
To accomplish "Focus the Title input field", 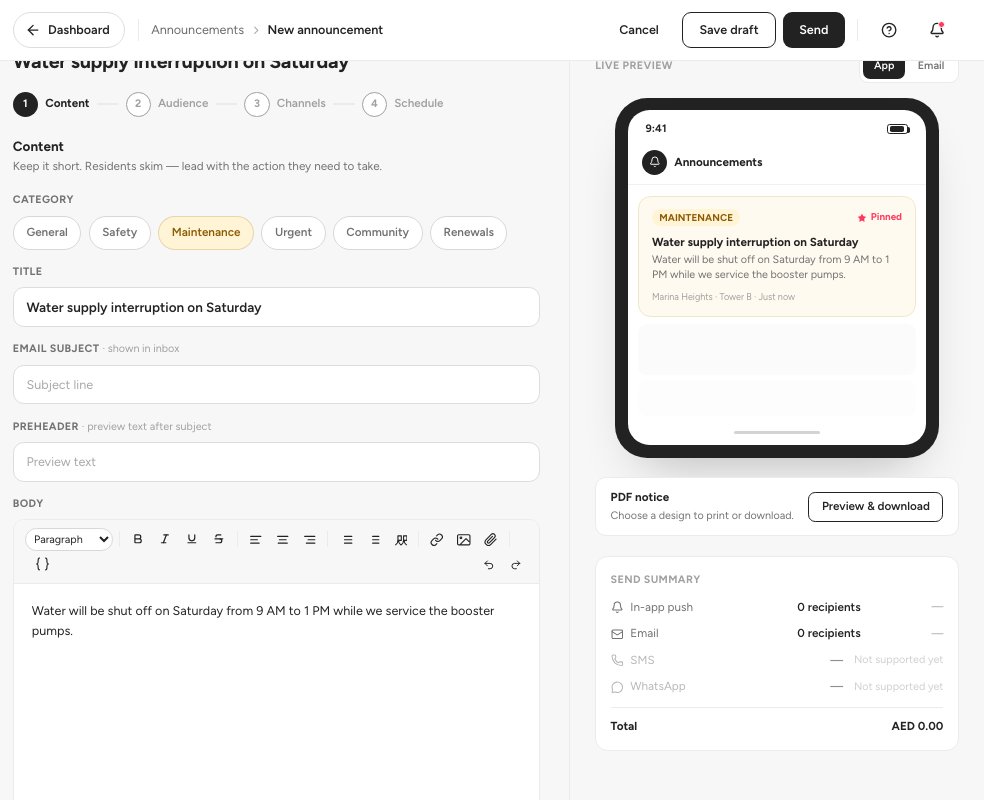I will (x=276, y=307).
